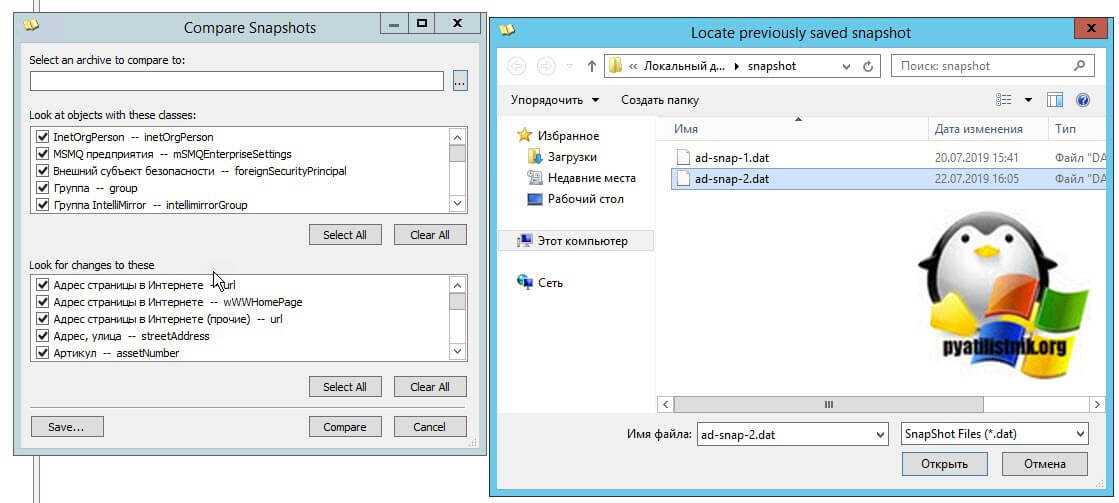This screenshot has height=503, width=1119.
Task: Click the classes list scroll-up arrow
Action: point(457,137)
